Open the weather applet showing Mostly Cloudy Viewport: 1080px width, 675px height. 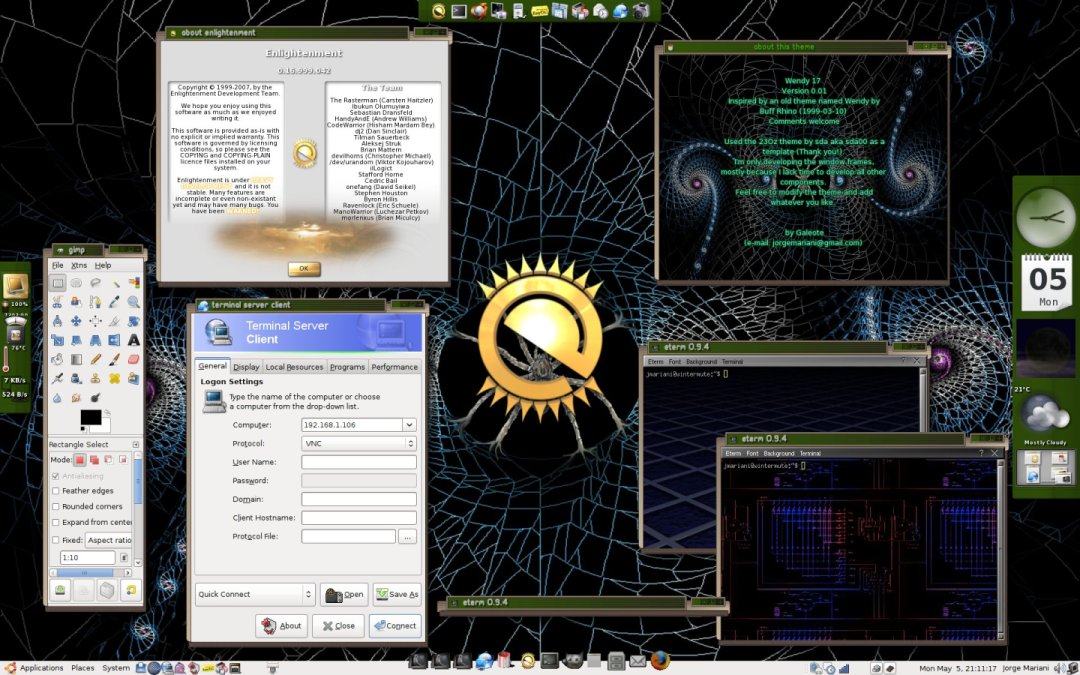(x=1045, y=415)
